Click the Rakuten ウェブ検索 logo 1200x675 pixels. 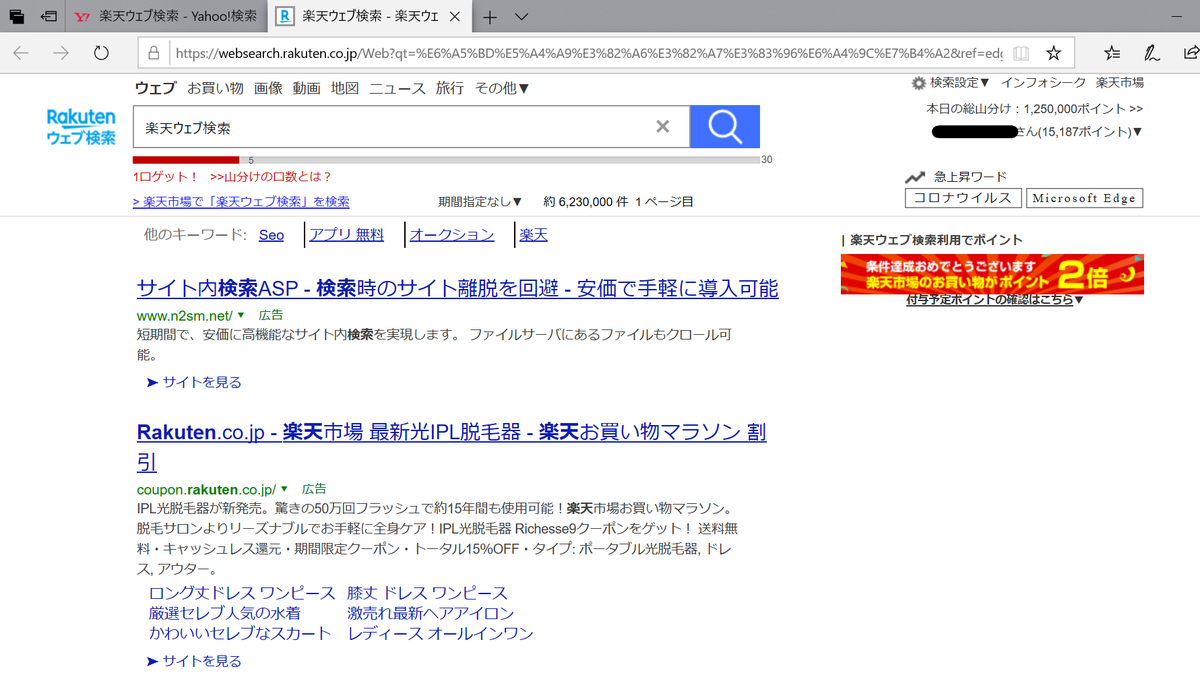(81, 127)
